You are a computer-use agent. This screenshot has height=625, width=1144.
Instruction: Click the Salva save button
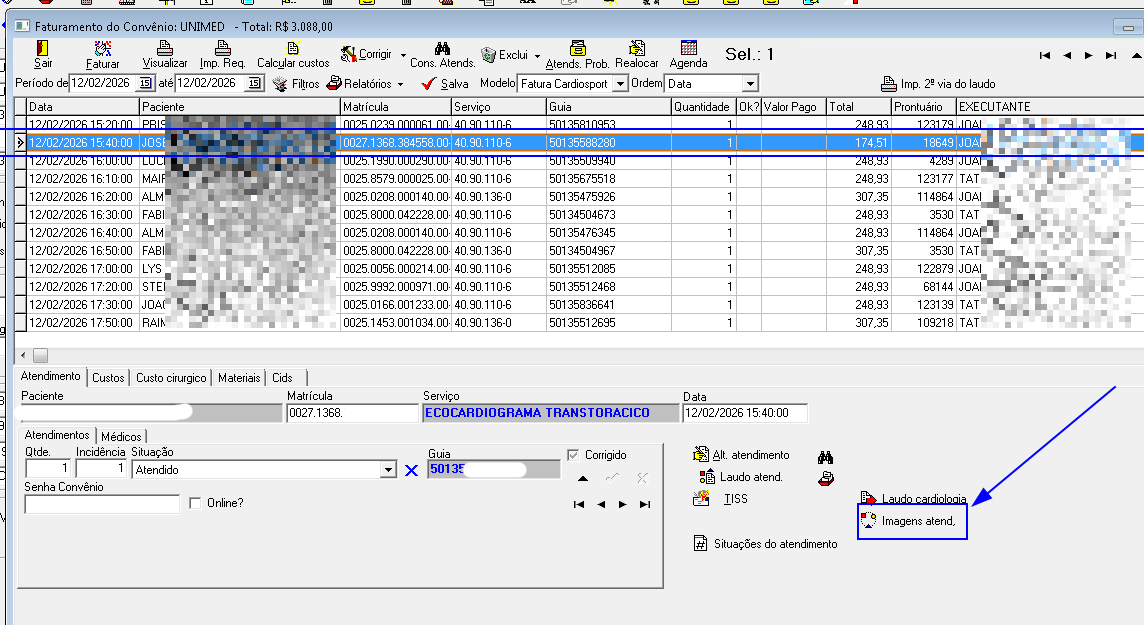pos(444,84)
